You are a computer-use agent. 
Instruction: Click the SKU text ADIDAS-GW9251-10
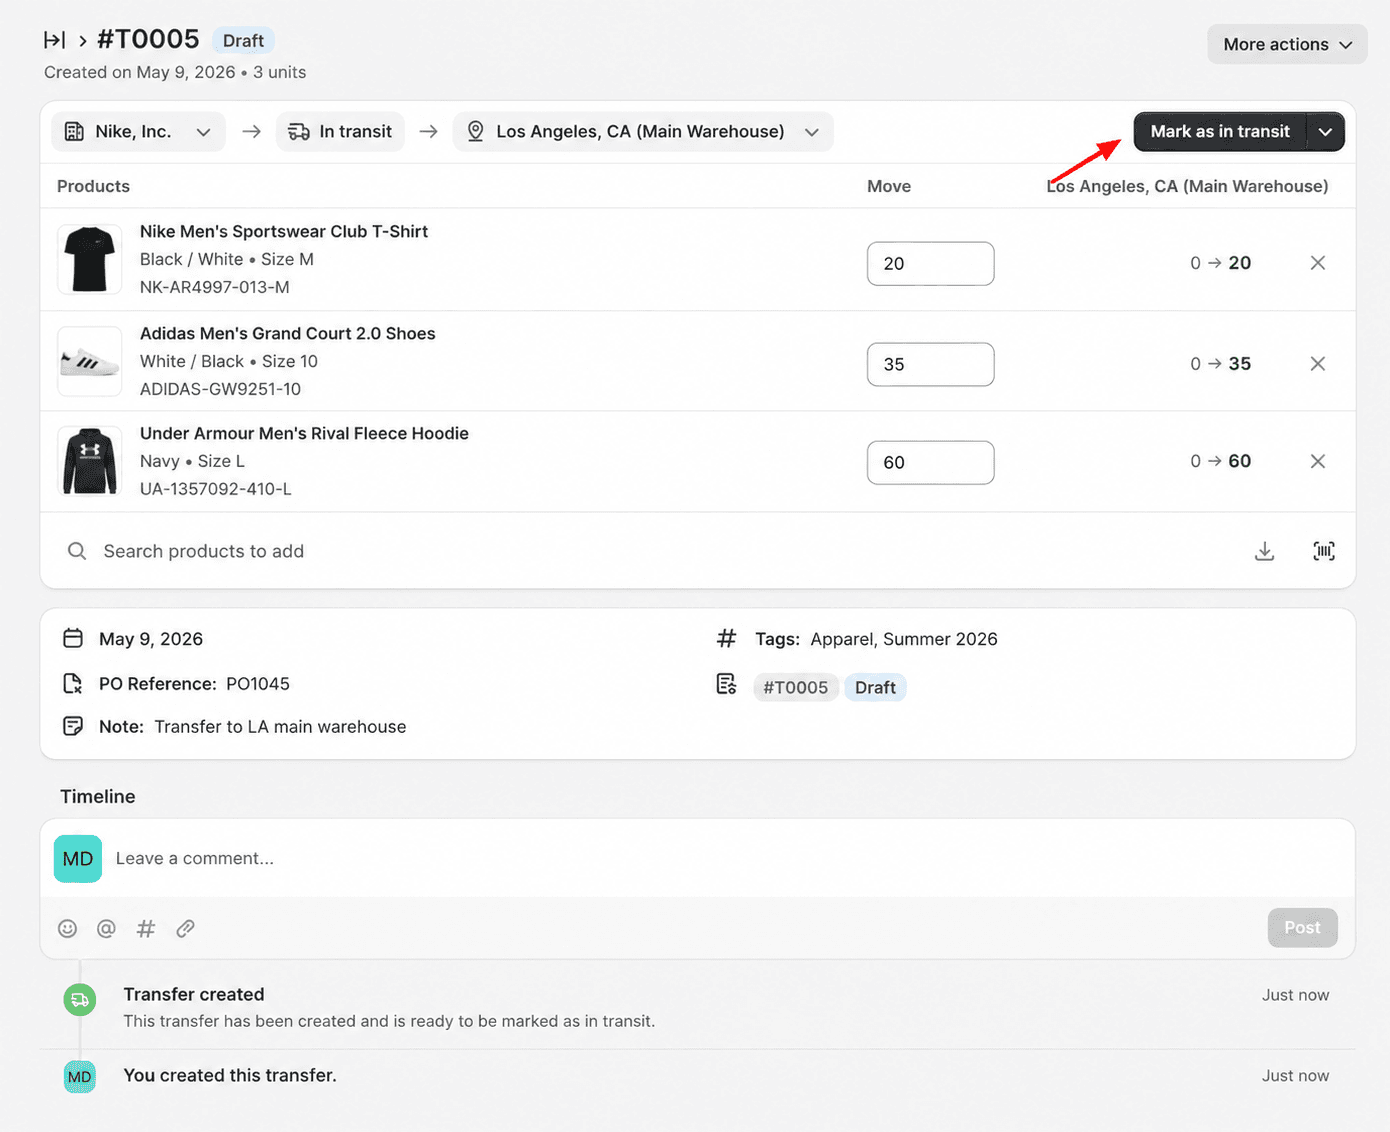[x=220, y=389]
